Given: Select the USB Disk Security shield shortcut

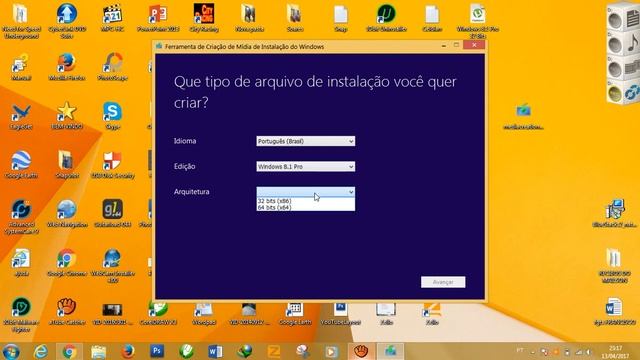Looking at the screenshot, I should pos(113,164).
